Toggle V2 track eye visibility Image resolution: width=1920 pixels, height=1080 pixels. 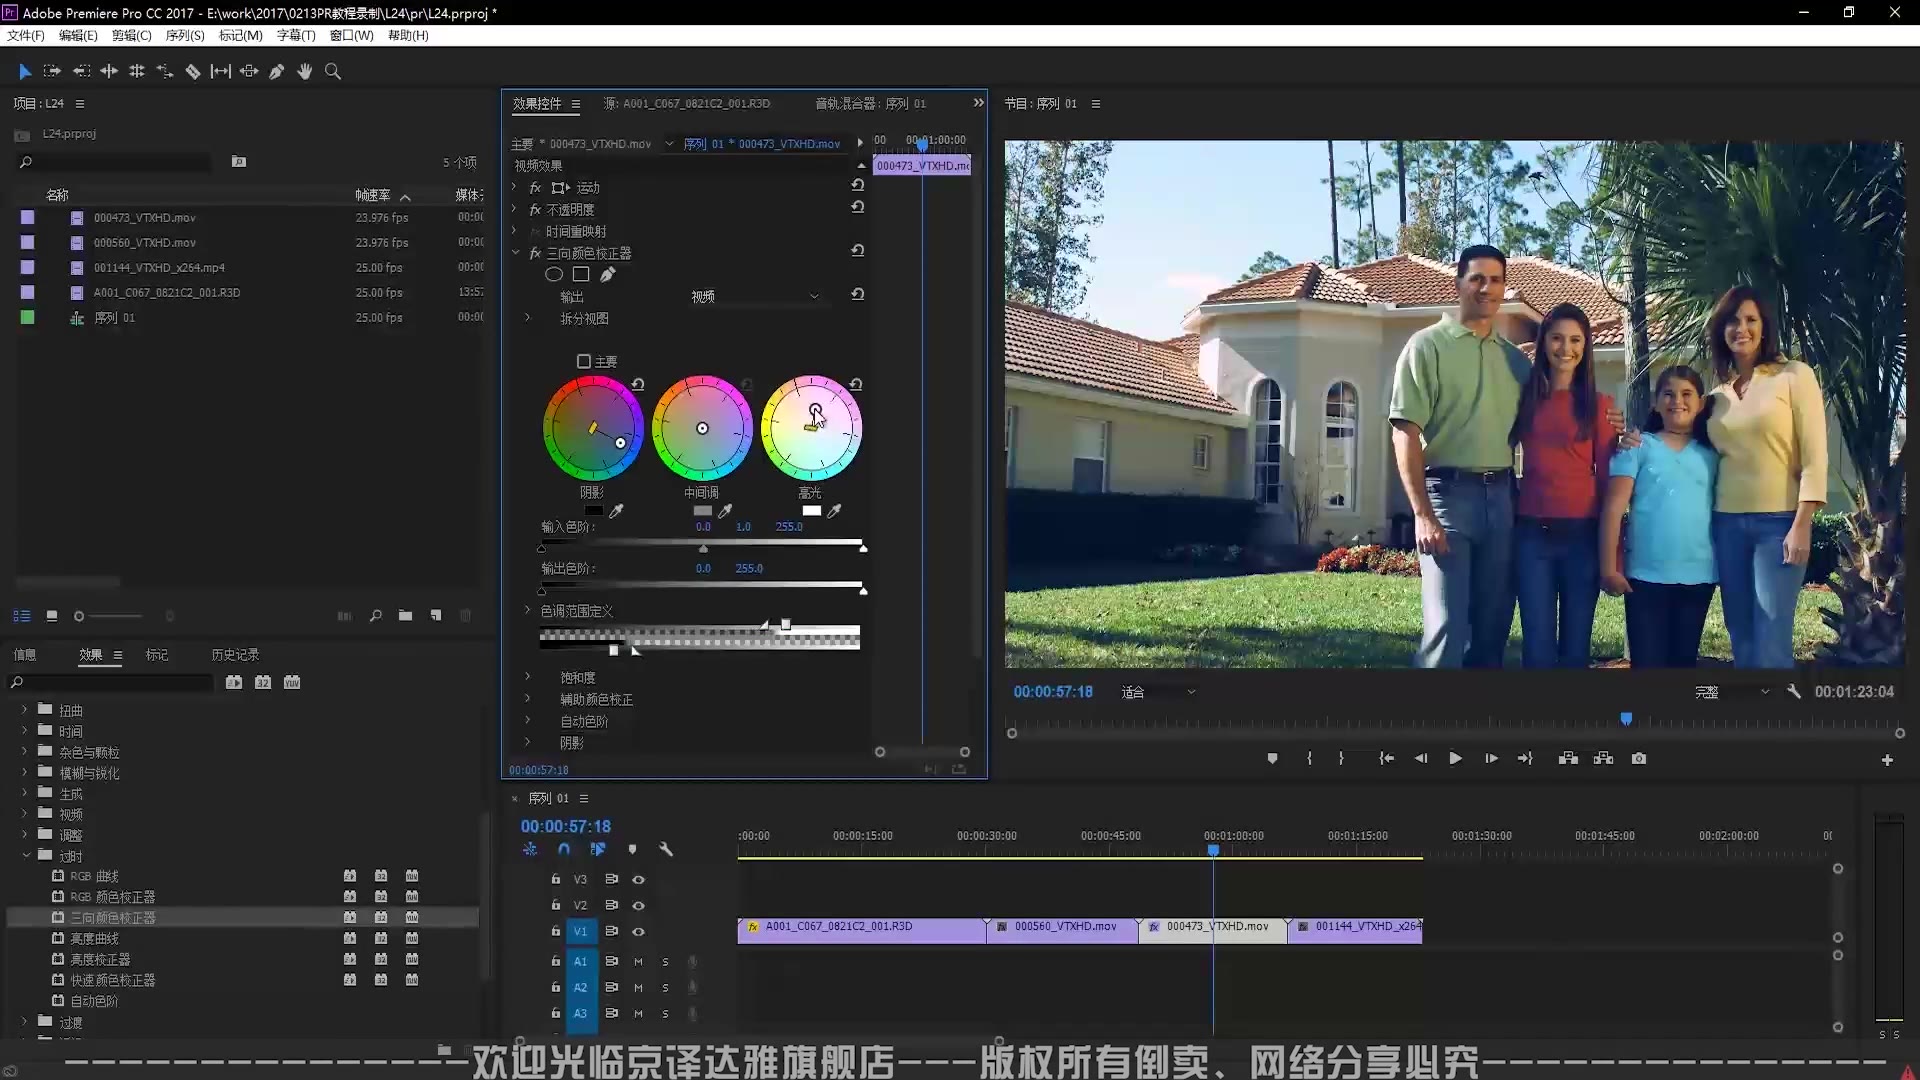pos(638,905)
